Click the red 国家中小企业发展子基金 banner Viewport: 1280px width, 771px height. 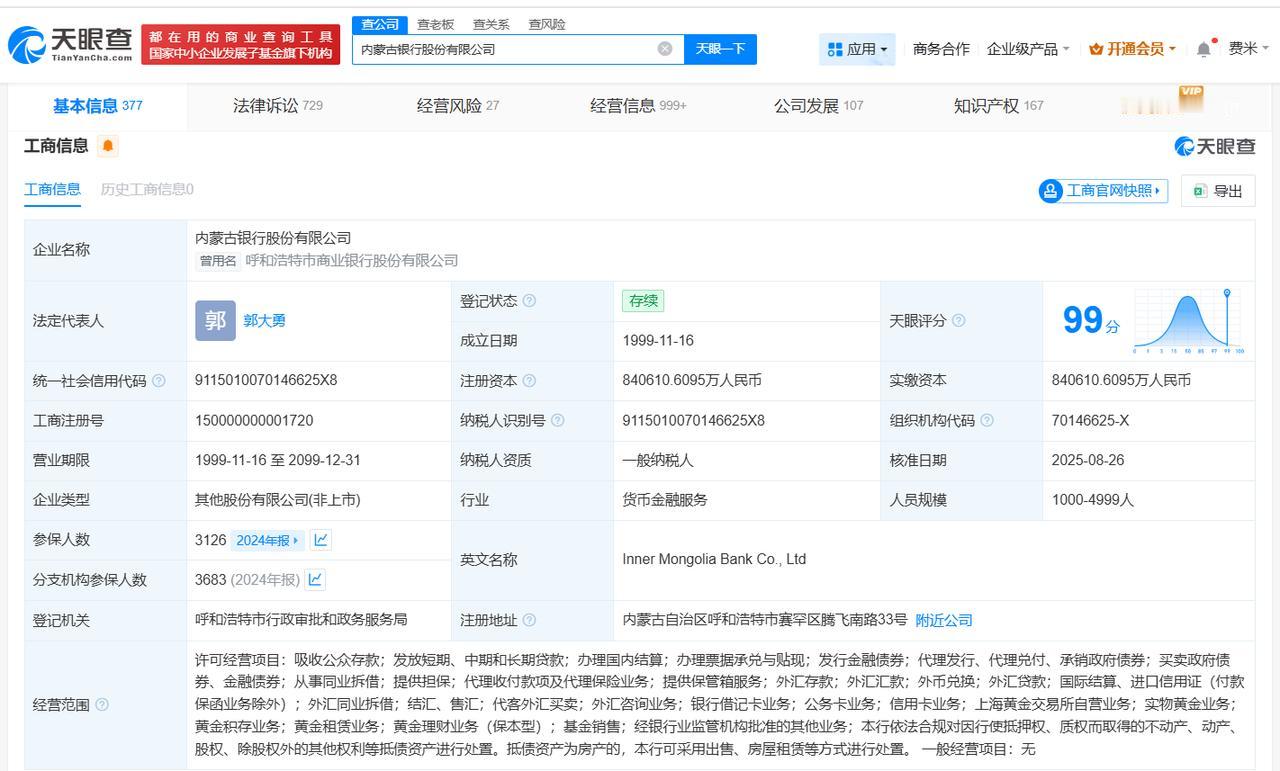pos(241,45)
